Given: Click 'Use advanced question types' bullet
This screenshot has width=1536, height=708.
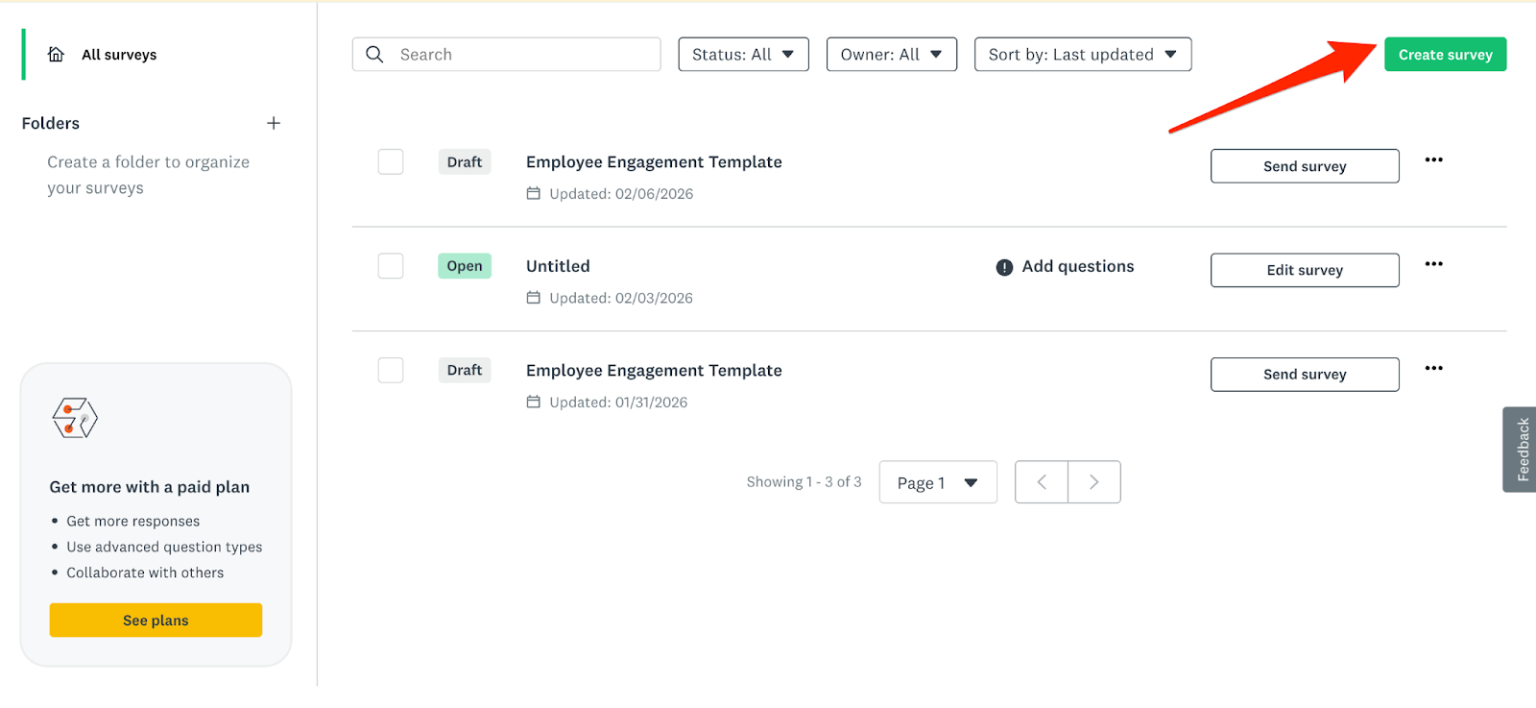Looking at the screenshot, I should coord(164,547).
